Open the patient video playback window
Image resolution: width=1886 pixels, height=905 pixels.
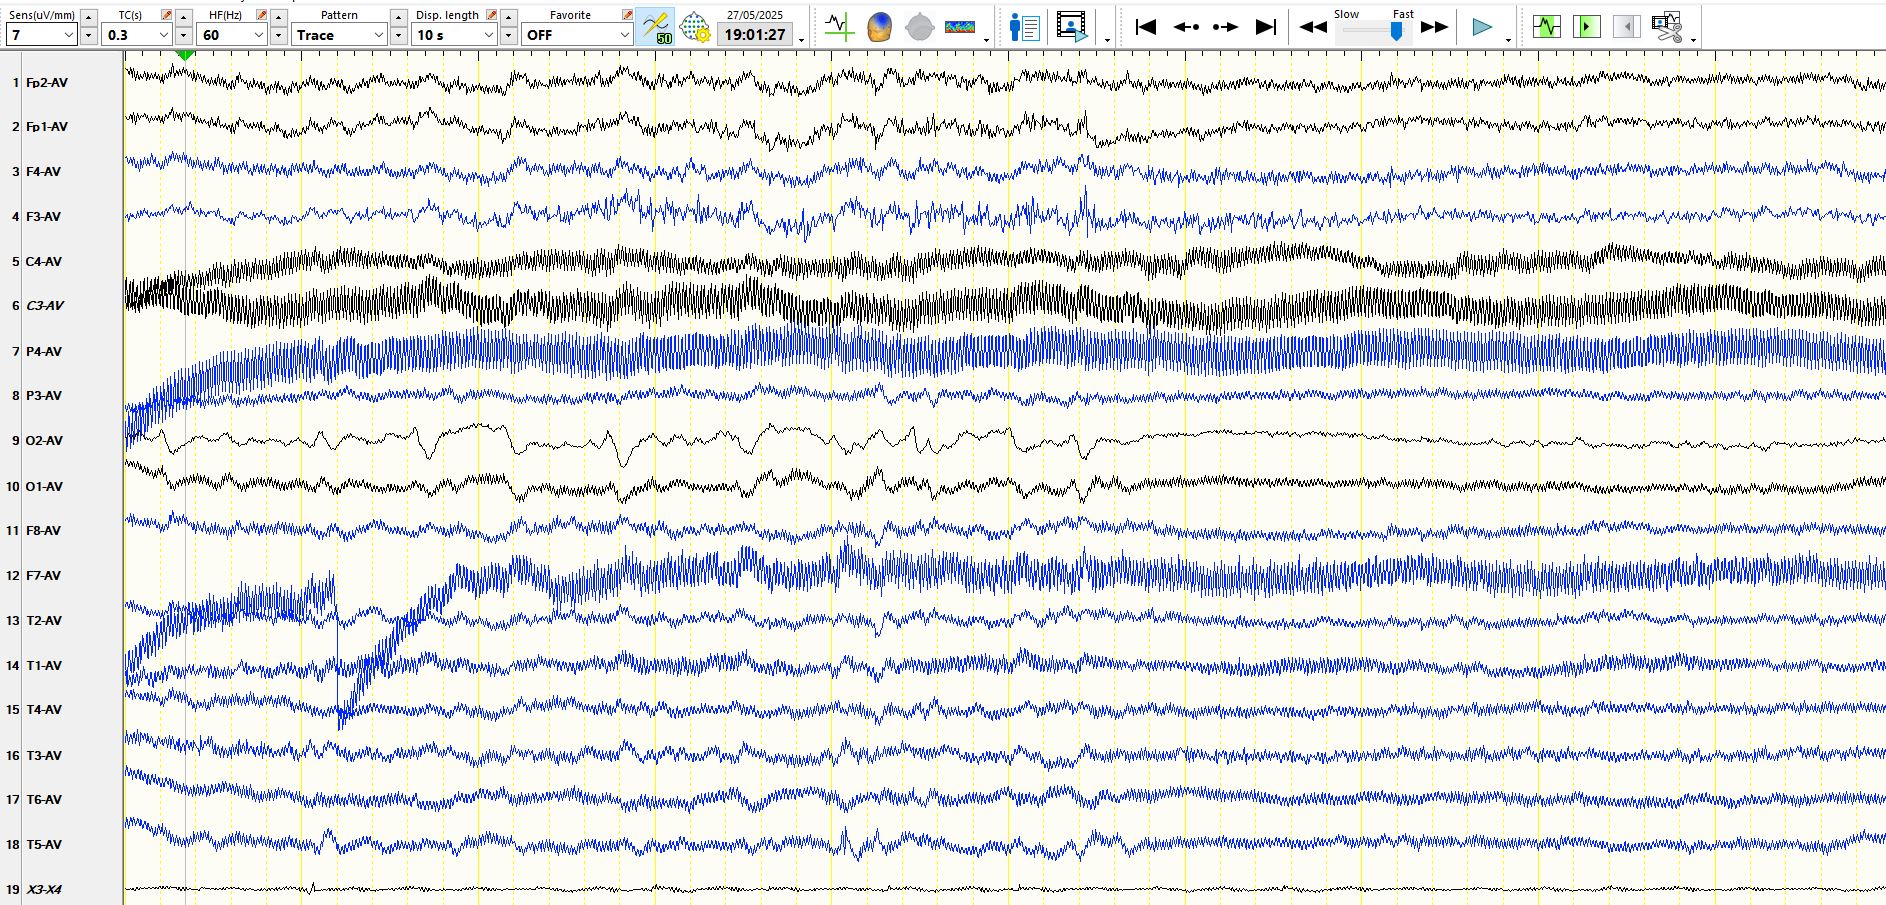(x=1072, y=27)
